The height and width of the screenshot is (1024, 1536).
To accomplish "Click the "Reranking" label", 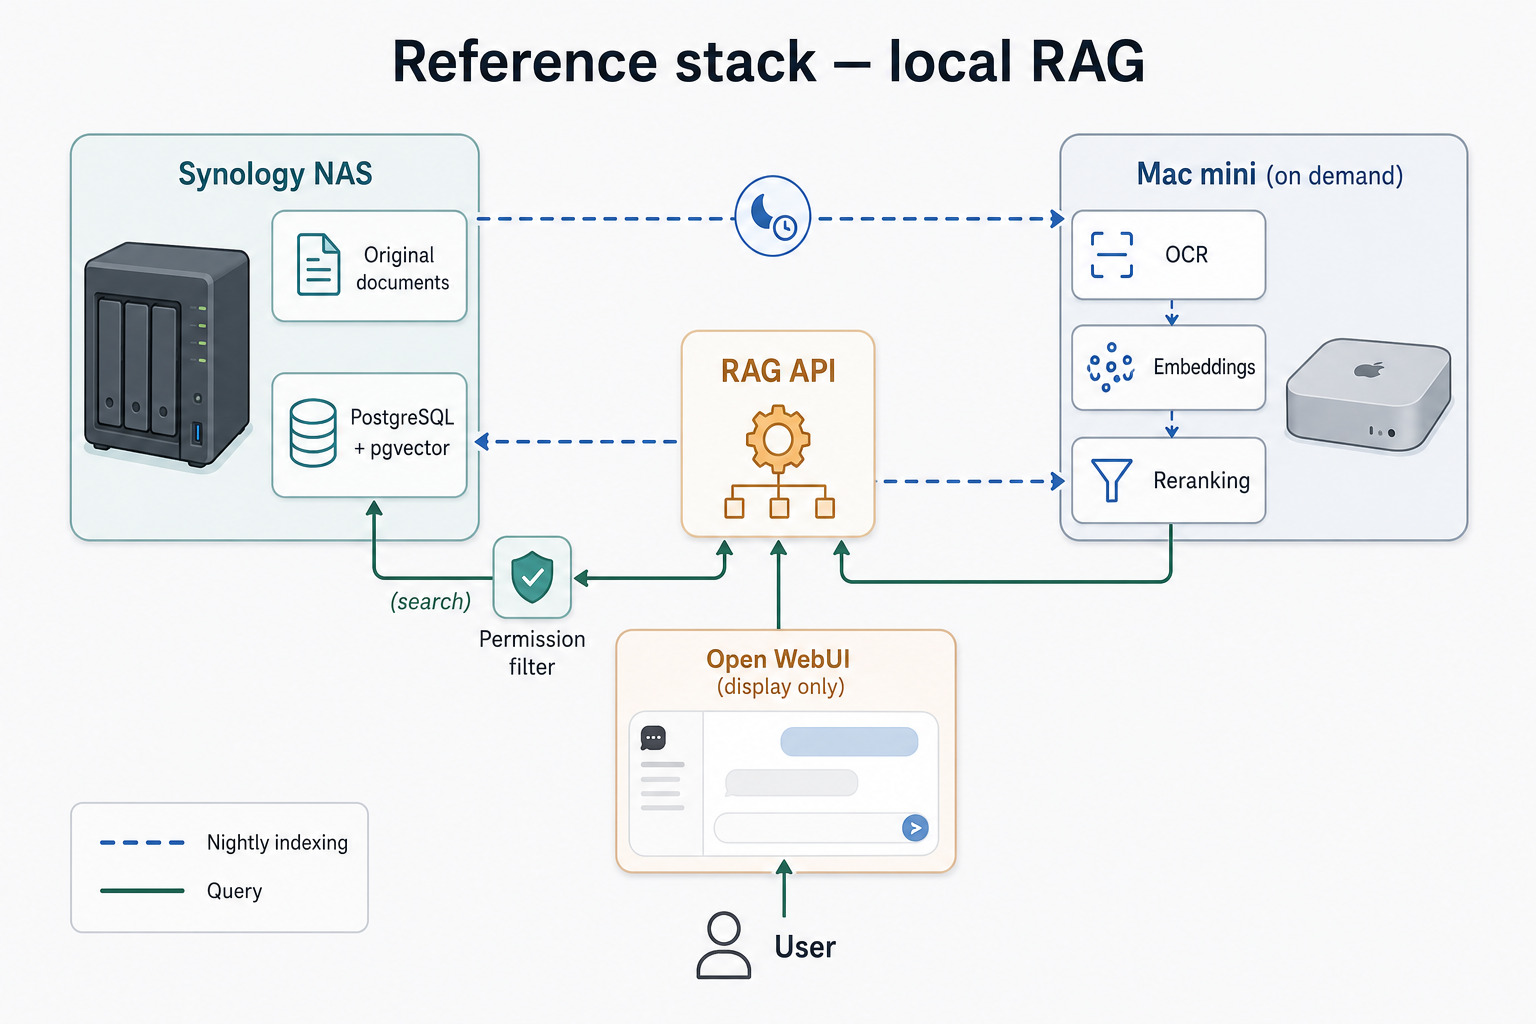I will click(x=1201, y=481).
